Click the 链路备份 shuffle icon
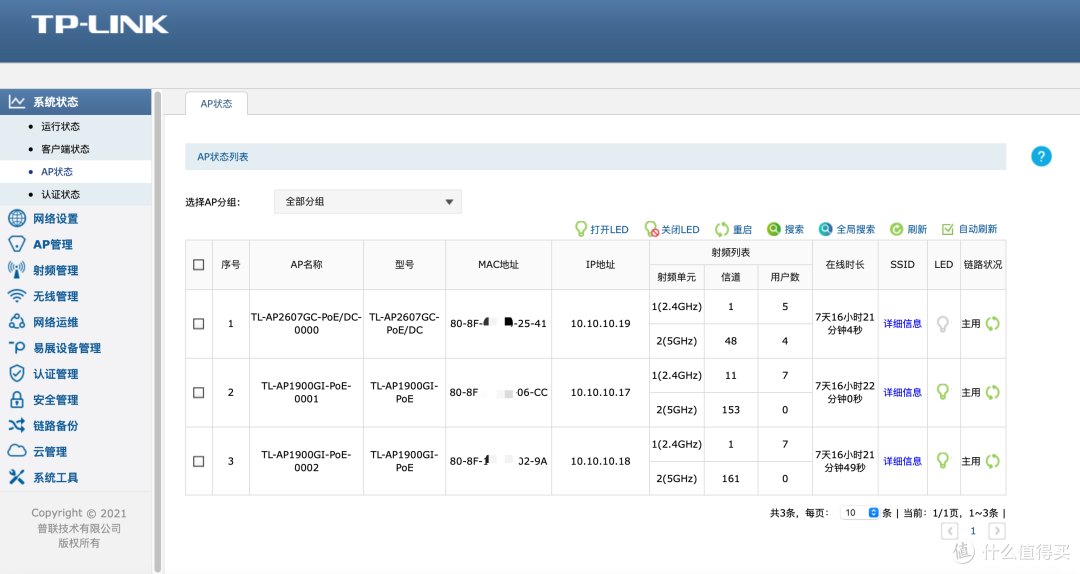The height and width of the screenshot is (574, 1080). click(x=17, y=425)
